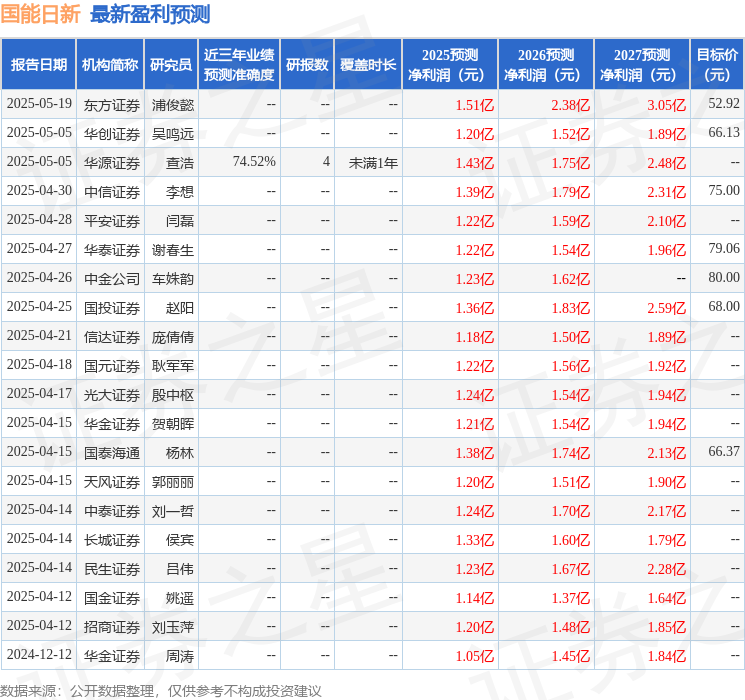Screen dimensions: 745x700
Task: Select the 国能日新 title text
Action: (40, 14)
